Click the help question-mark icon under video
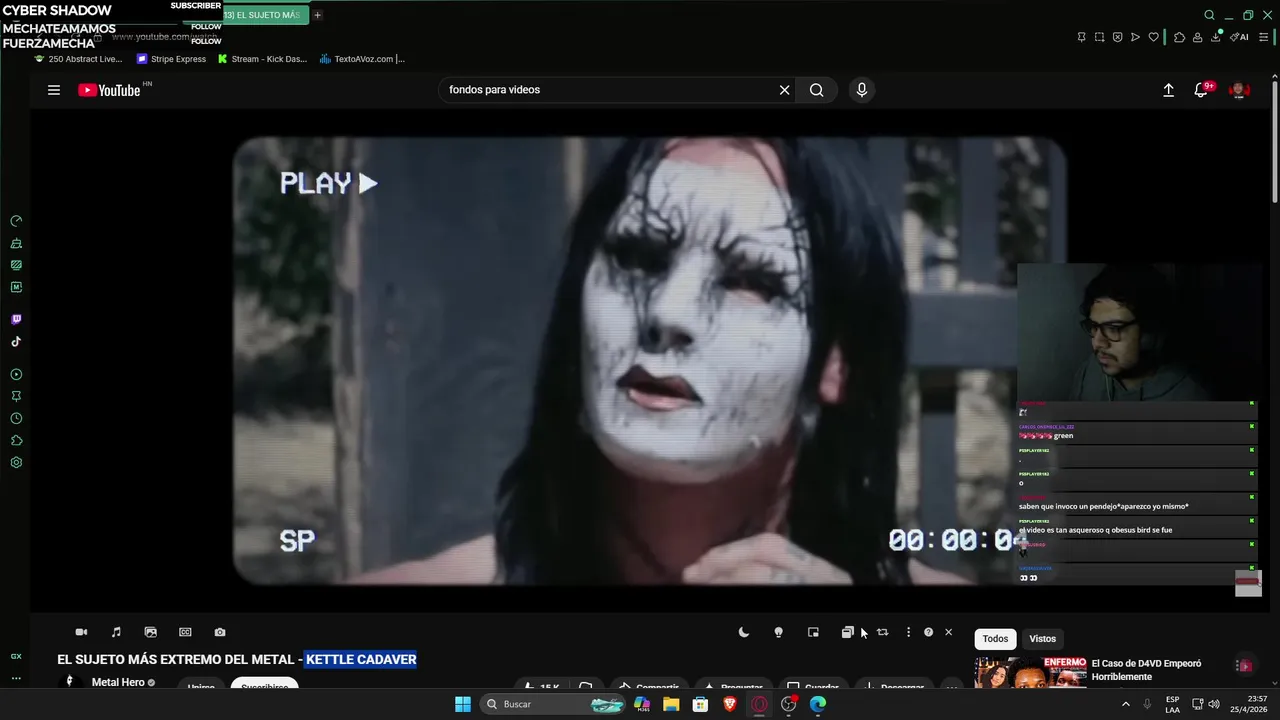This screenshot has height=720, width=1280. [x=928, y=632]
